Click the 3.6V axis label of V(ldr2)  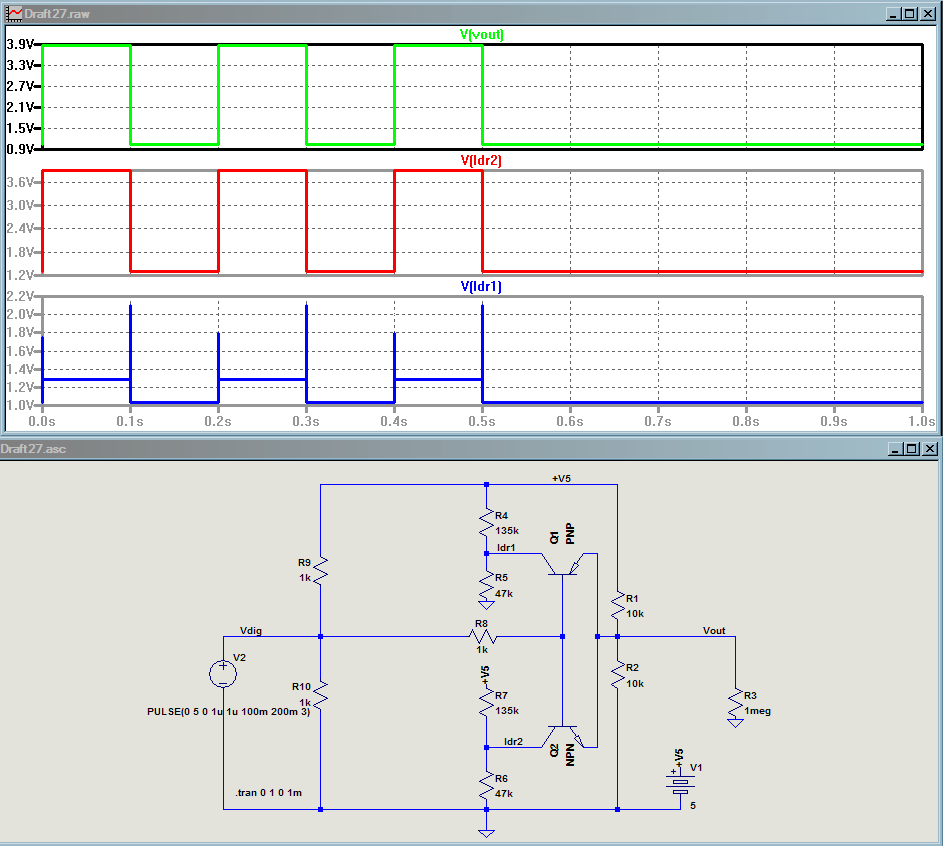(x=20, y=182)
